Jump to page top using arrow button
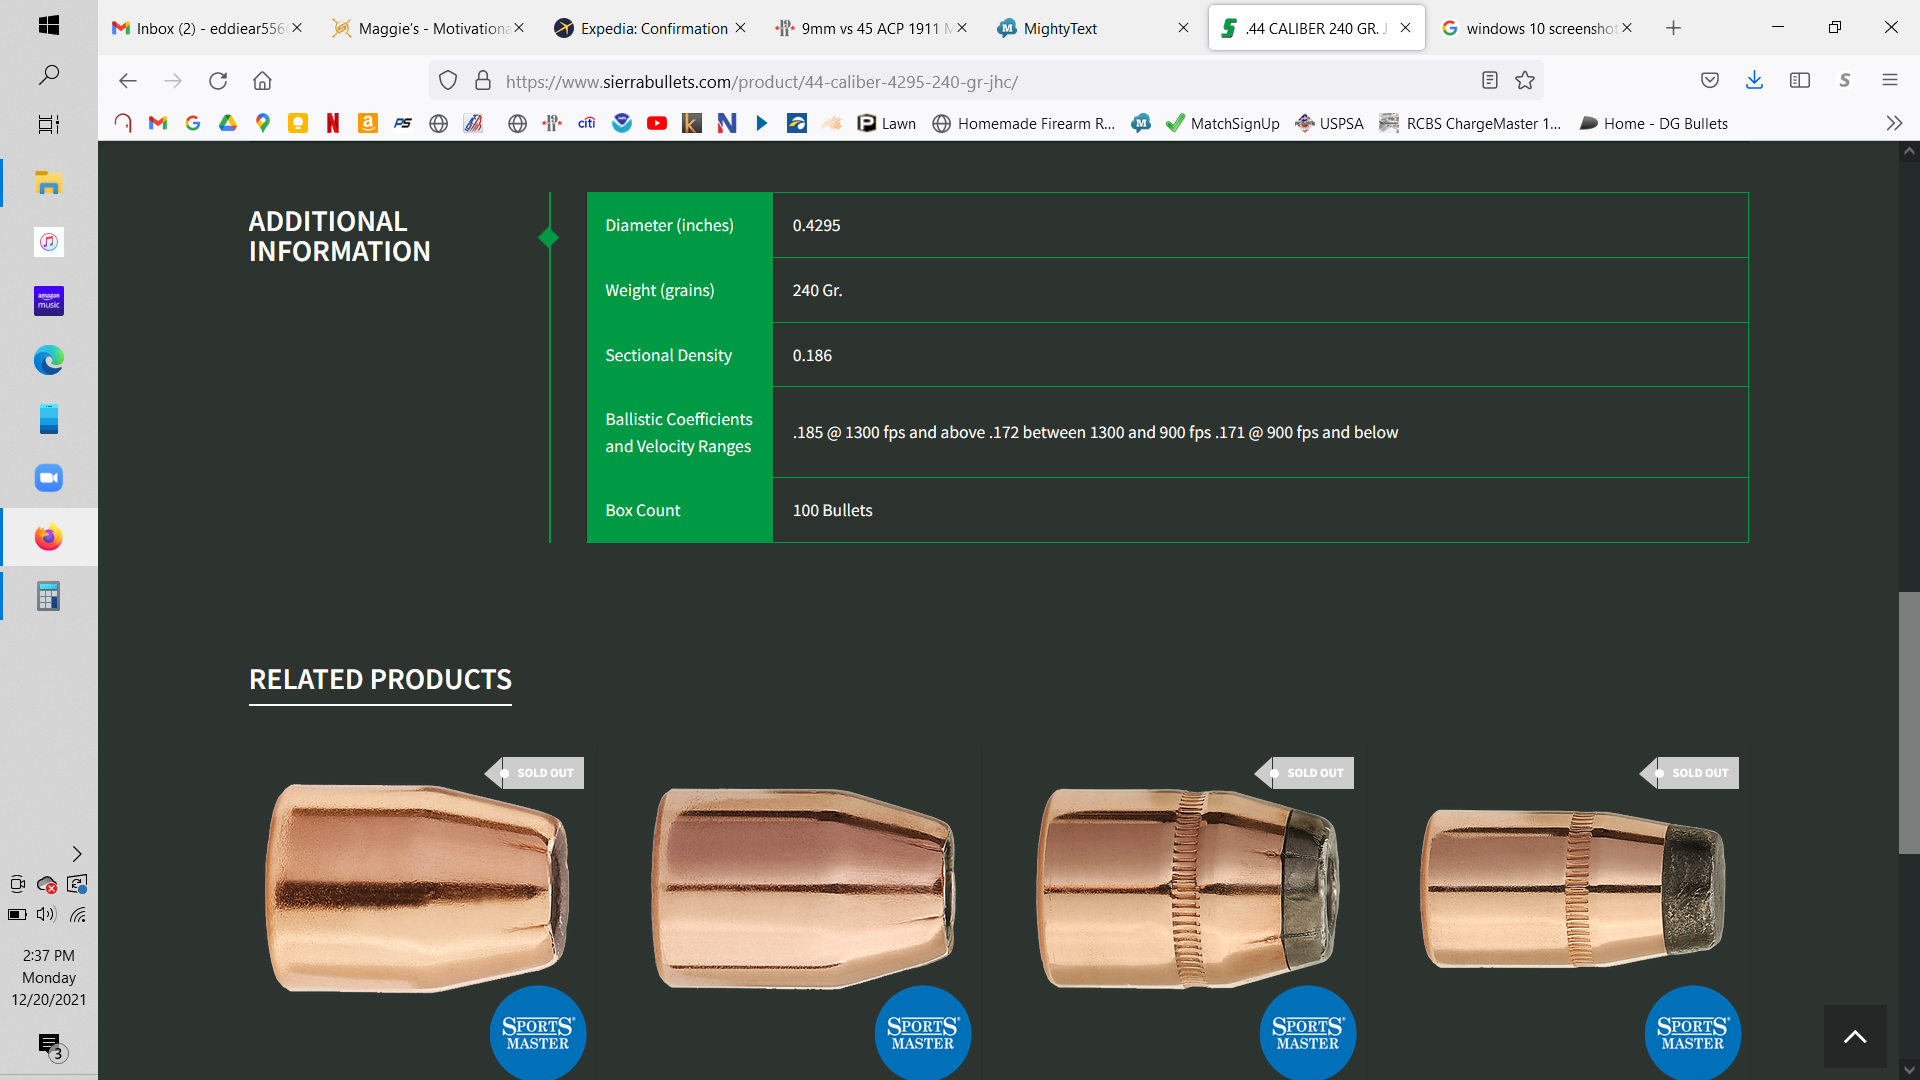This screenshot has width=1920, height=1080. coord(1855,1037)
